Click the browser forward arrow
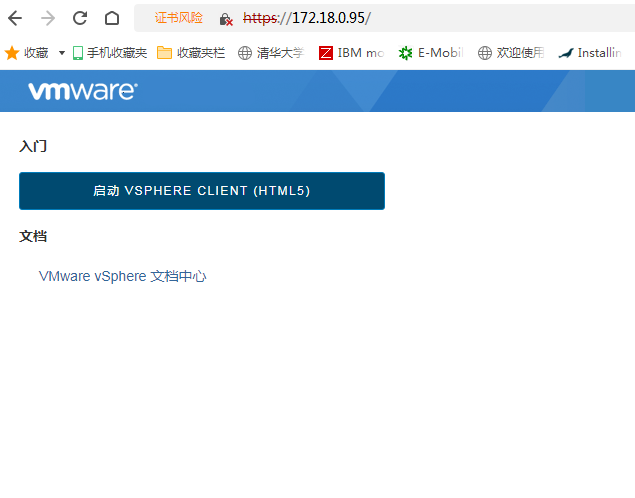 (48, 18)
